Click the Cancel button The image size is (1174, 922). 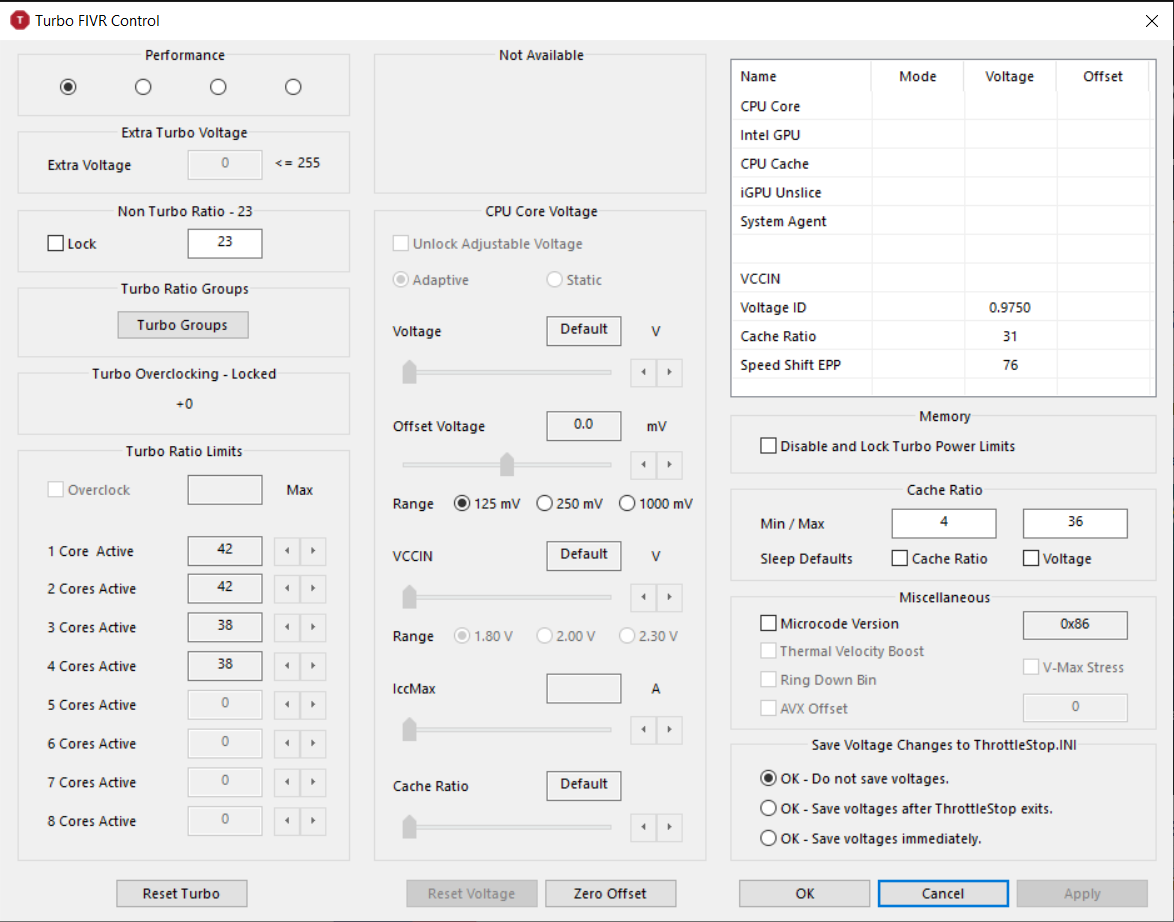pyautogui.click(x=943, y=894)
